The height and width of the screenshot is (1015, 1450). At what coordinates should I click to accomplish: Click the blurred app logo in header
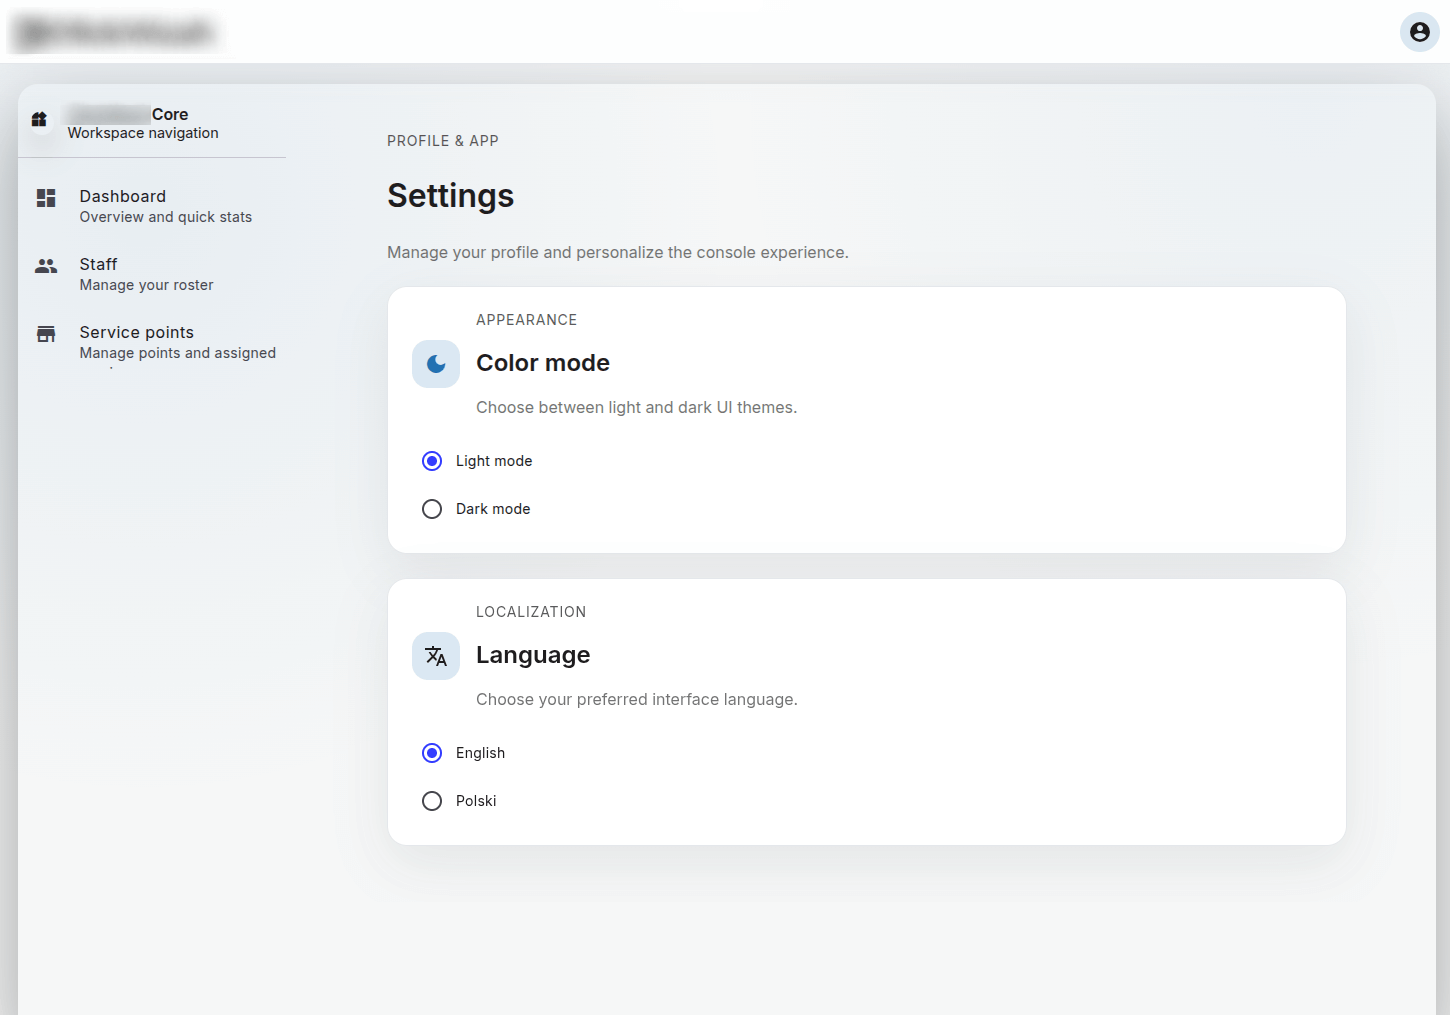click(116, 33)
